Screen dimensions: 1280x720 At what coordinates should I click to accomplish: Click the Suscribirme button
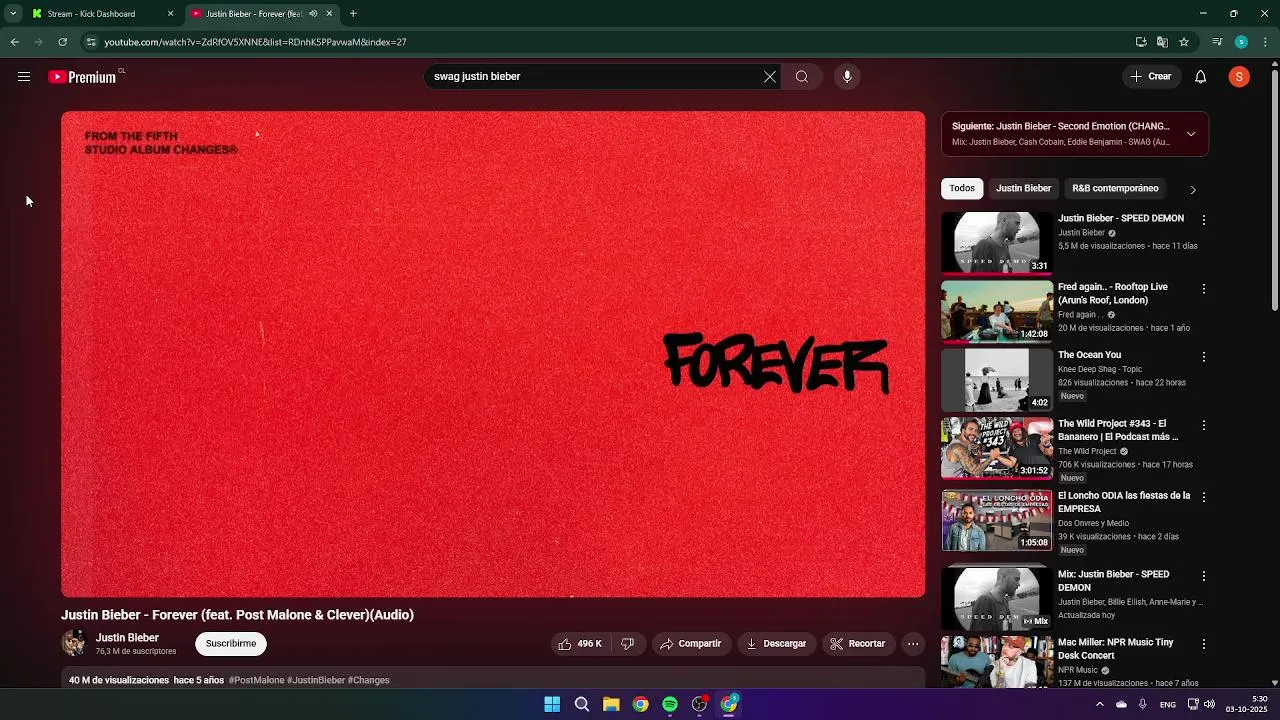(231, 644)
